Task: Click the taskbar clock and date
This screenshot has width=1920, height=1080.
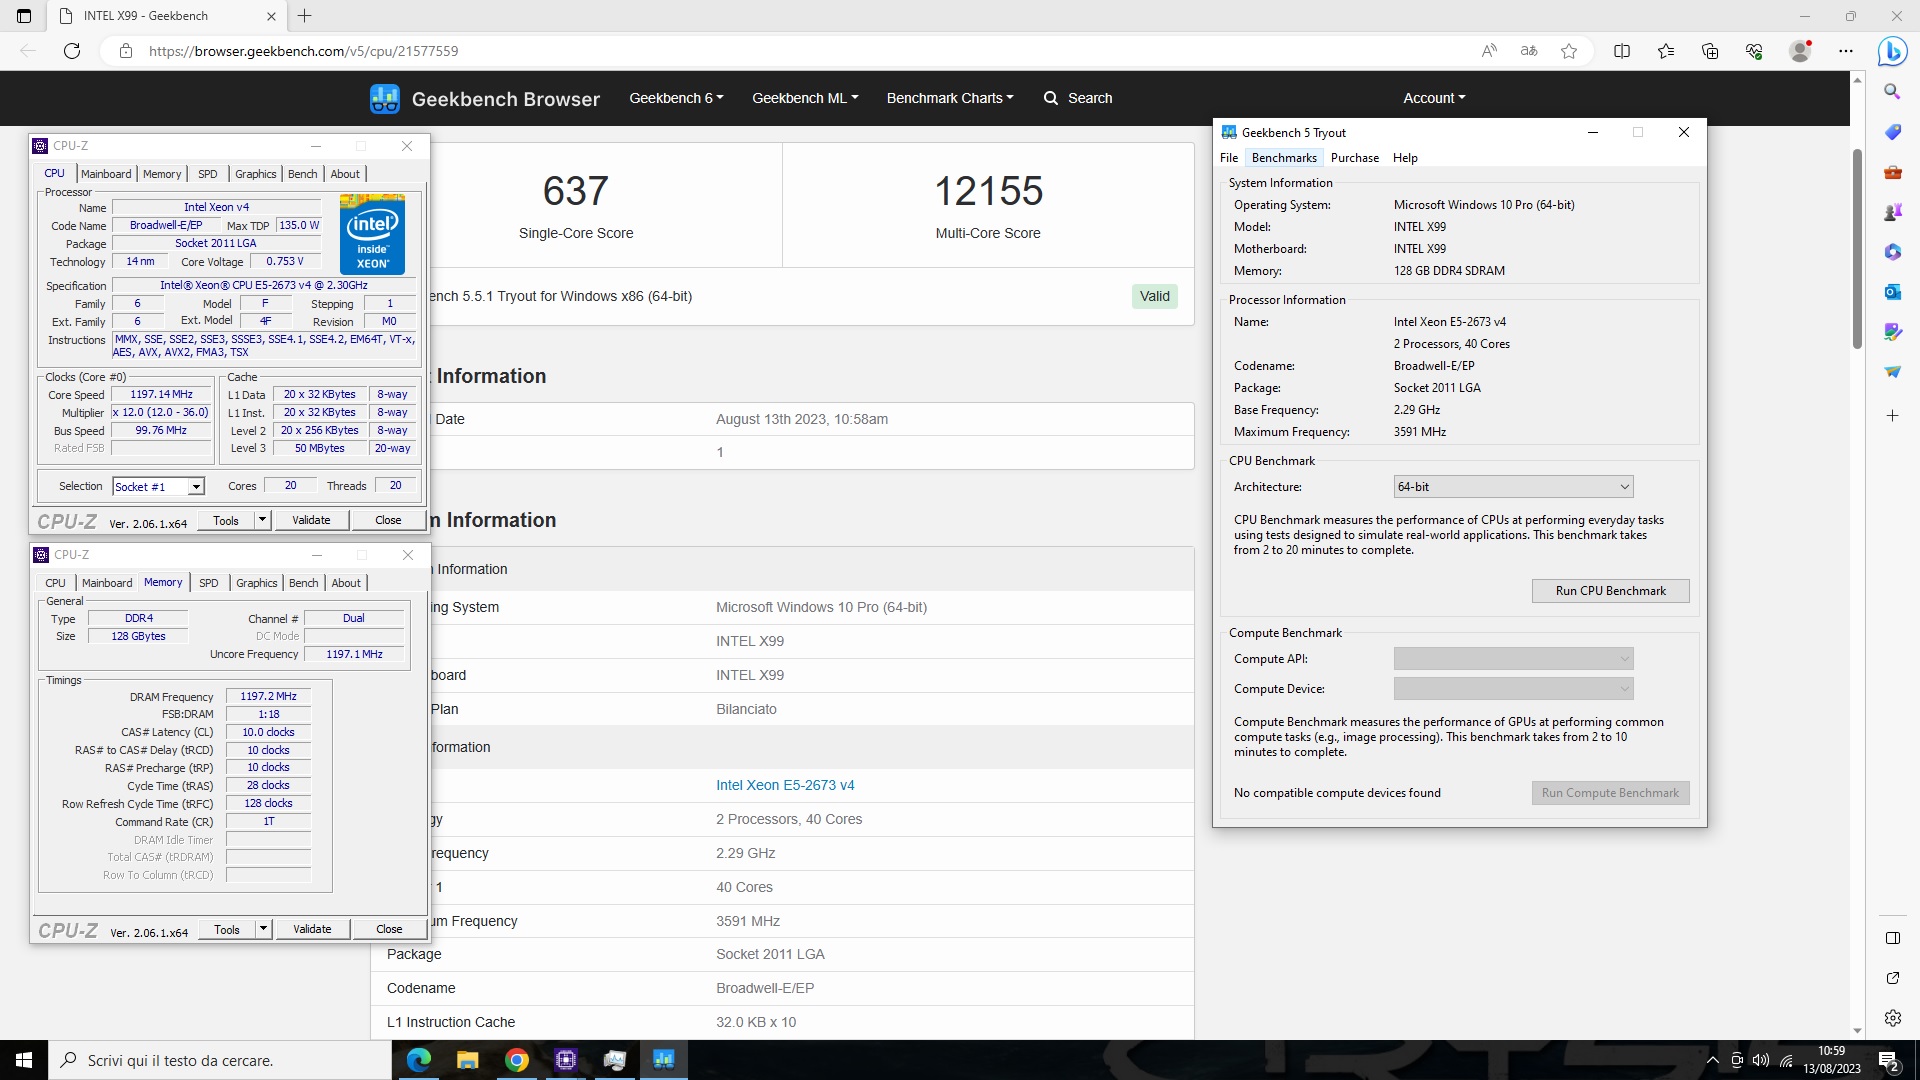Action: click(x=1832, y=1060)
